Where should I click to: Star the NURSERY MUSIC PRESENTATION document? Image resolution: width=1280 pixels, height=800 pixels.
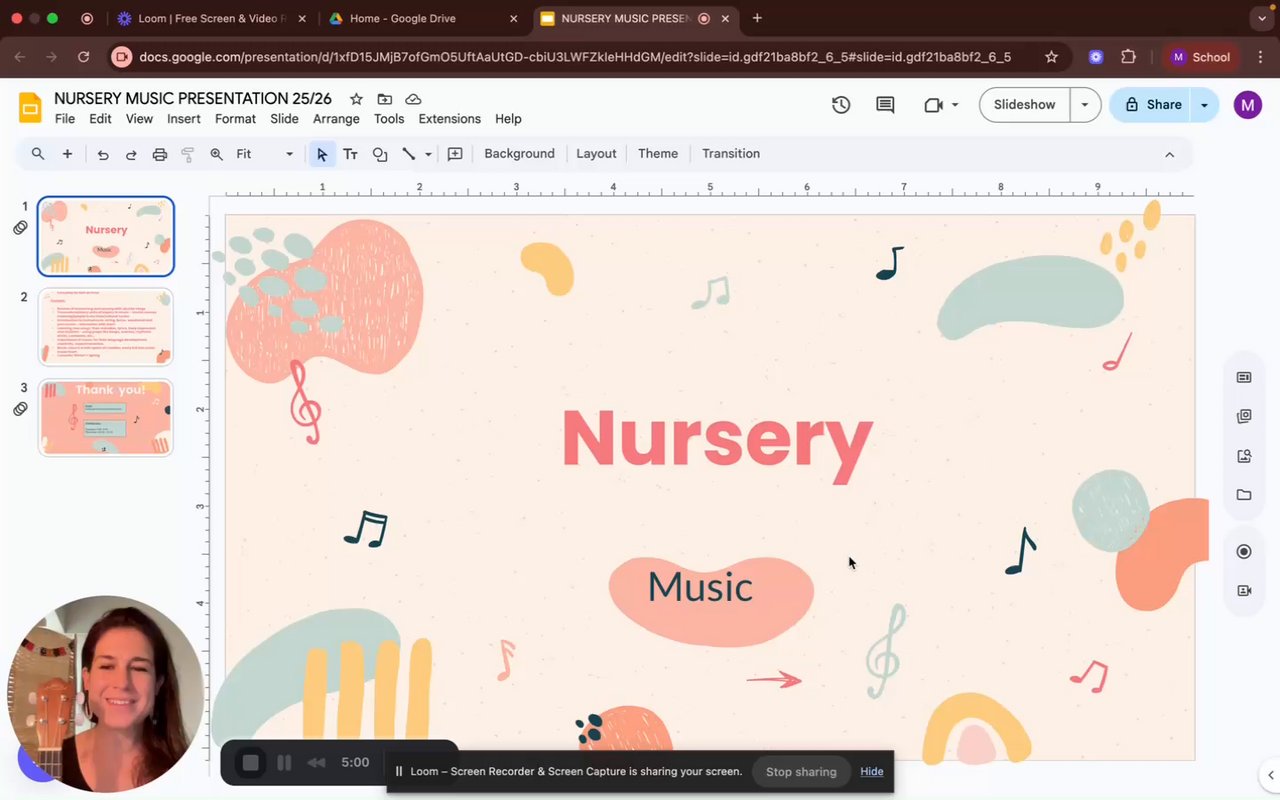point(356,99)
